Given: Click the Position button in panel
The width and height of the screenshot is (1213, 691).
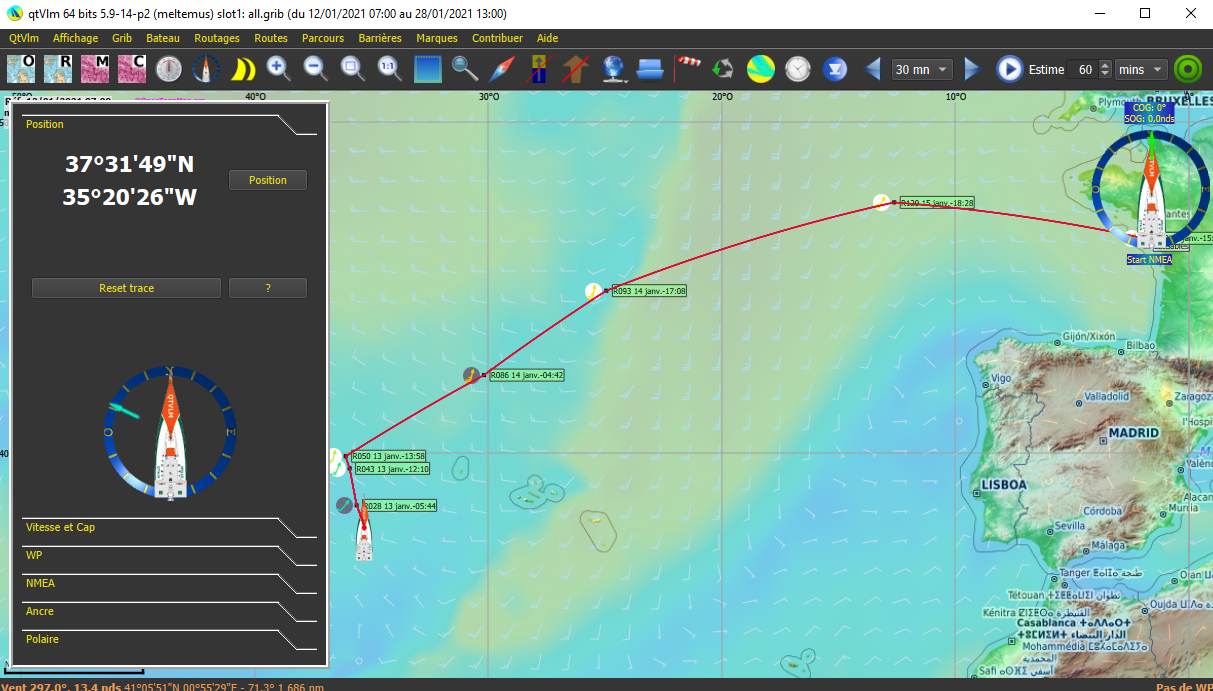Looking at the screenshot, I should 267,180.
